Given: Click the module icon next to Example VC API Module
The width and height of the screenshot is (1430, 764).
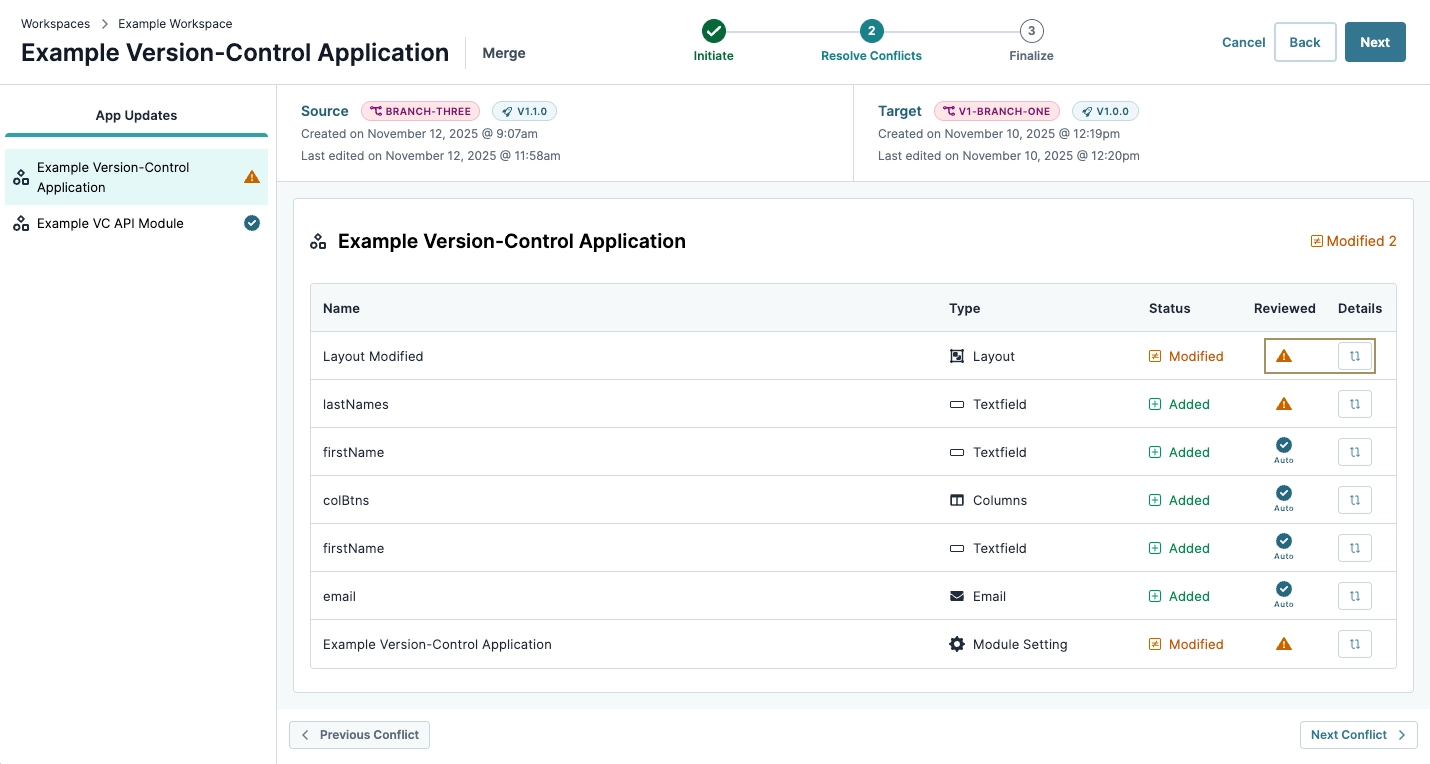Looking at the screenshot, I should click(x=20, y=223).
